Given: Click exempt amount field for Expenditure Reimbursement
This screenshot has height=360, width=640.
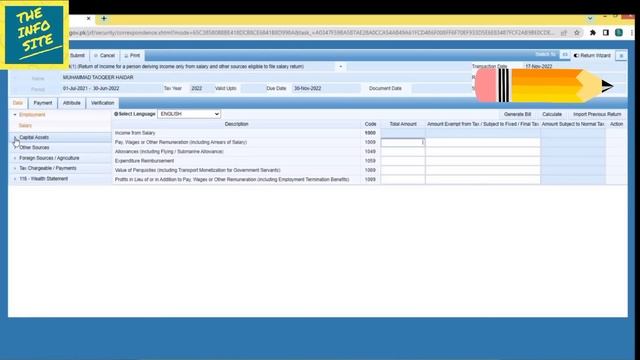Looking at the screenshot, I should coord(483,161).
